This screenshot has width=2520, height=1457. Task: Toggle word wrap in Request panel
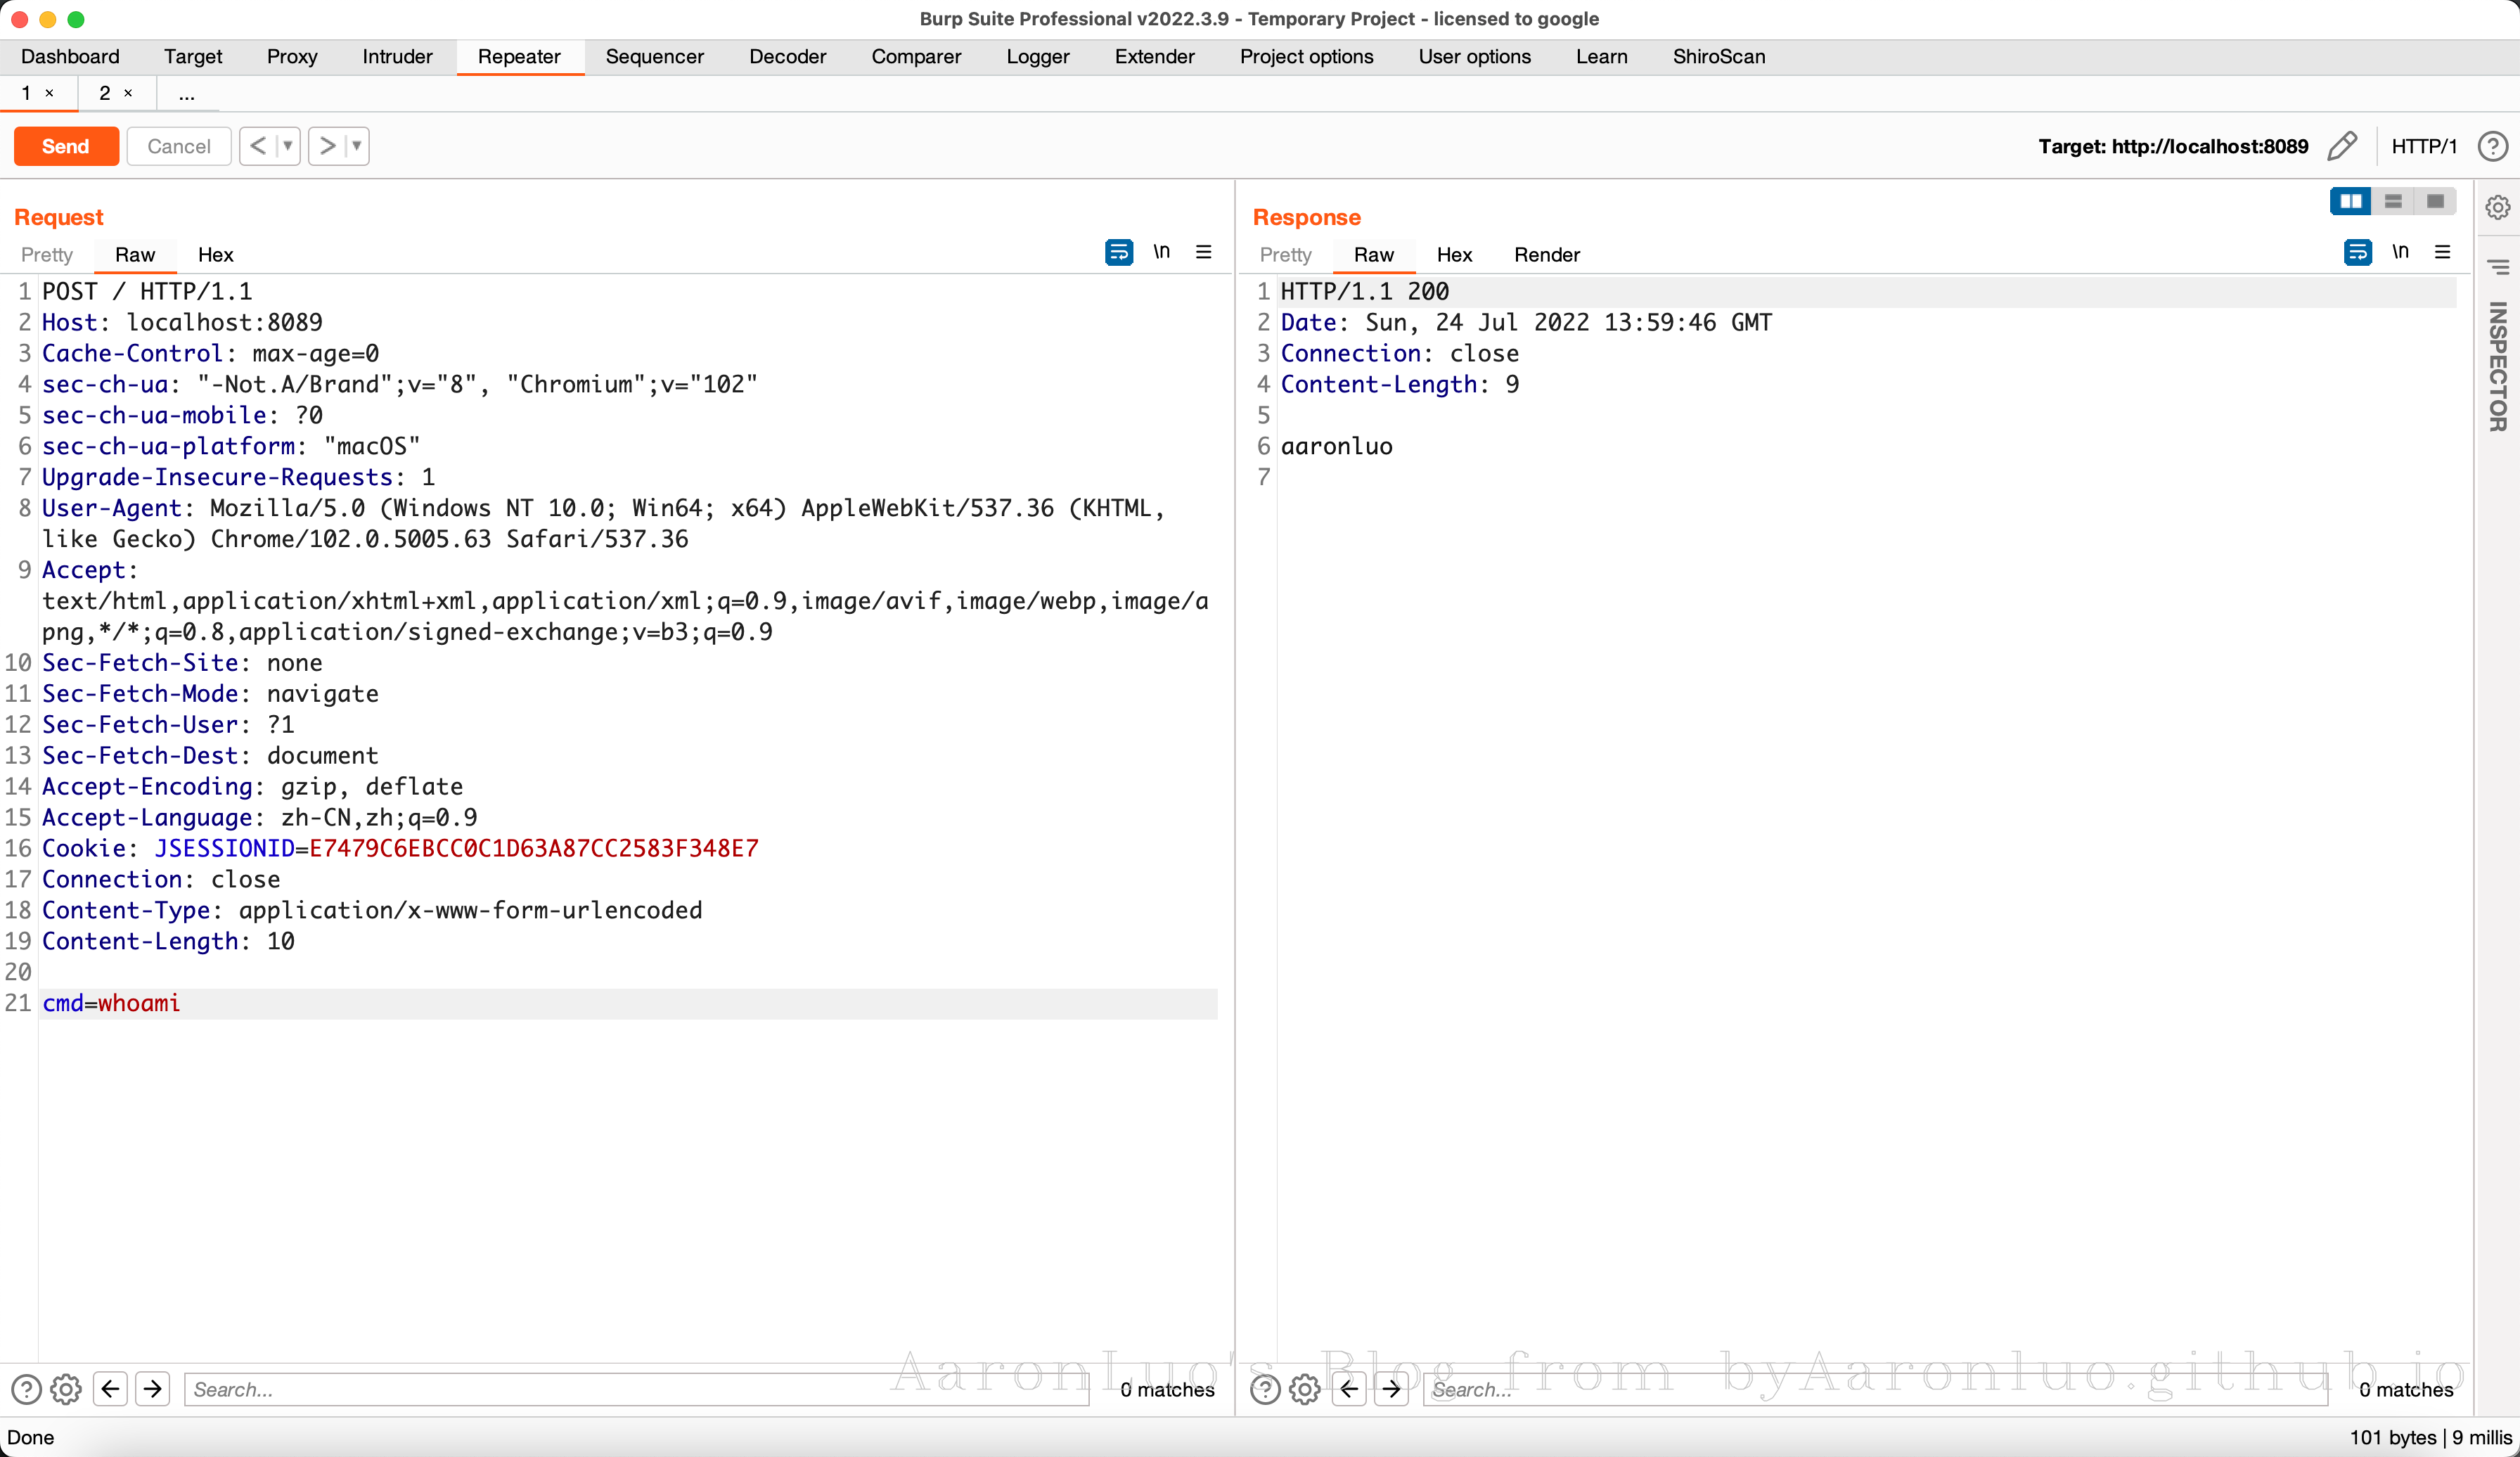(1119, 252)
